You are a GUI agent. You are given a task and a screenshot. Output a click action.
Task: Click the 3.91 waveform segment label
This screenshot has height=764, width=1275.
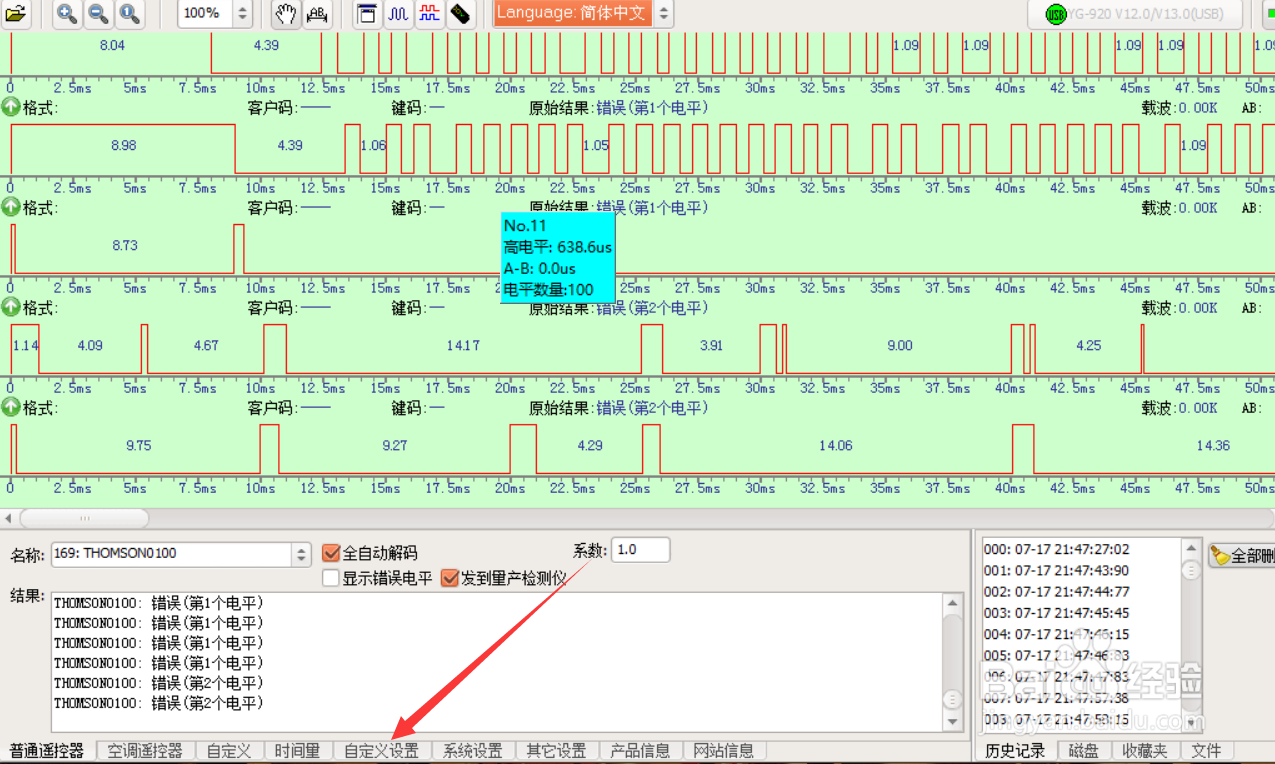[x=711, y=346]
